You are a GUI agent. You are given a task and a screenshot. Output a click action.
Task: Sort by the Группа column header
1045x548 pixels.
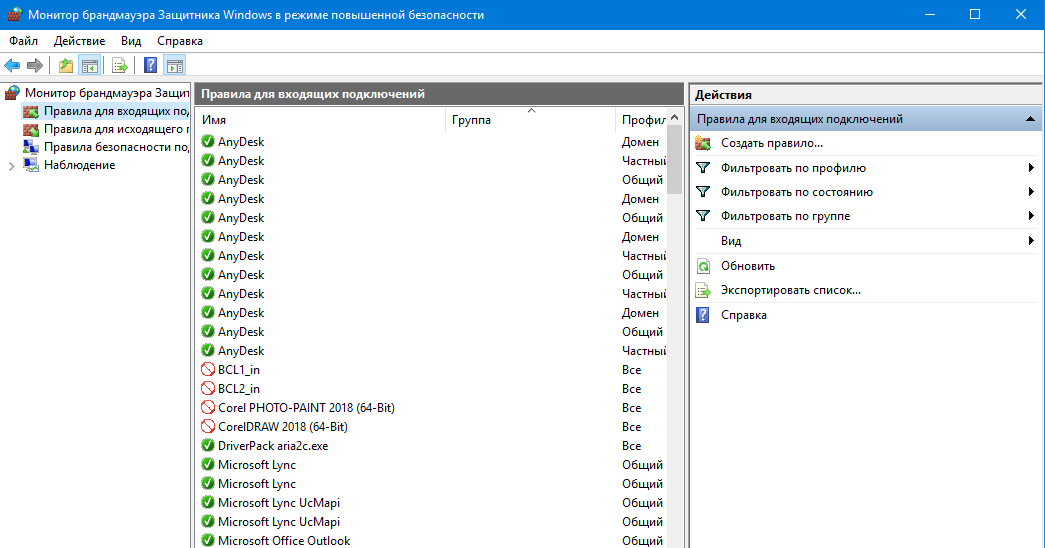coord(530,120)
